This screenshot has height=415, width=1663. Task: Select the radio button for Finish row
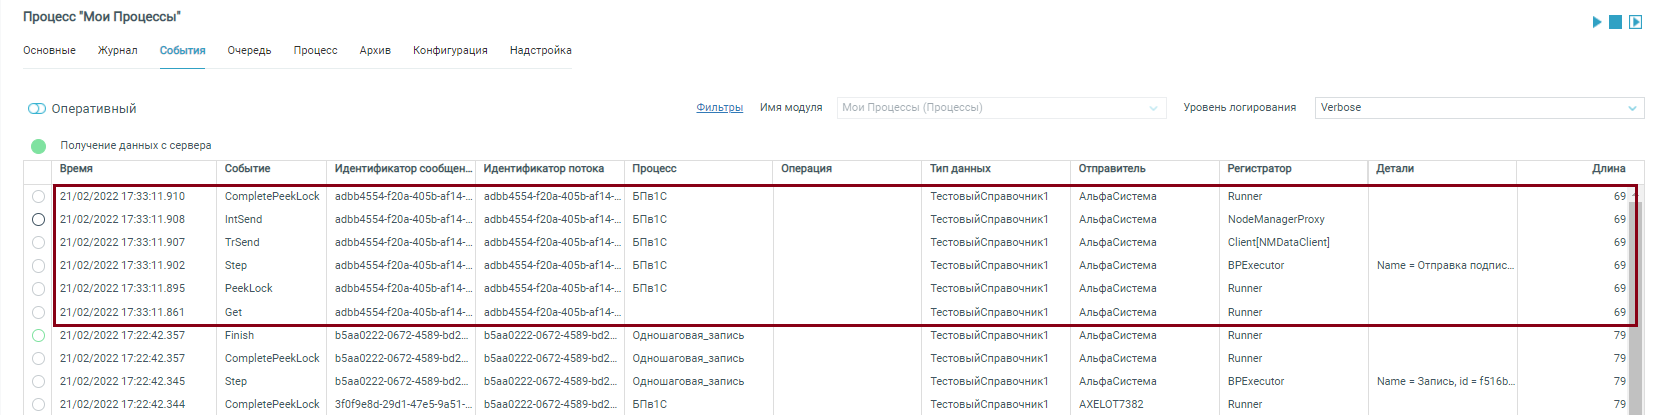point(38,336)
